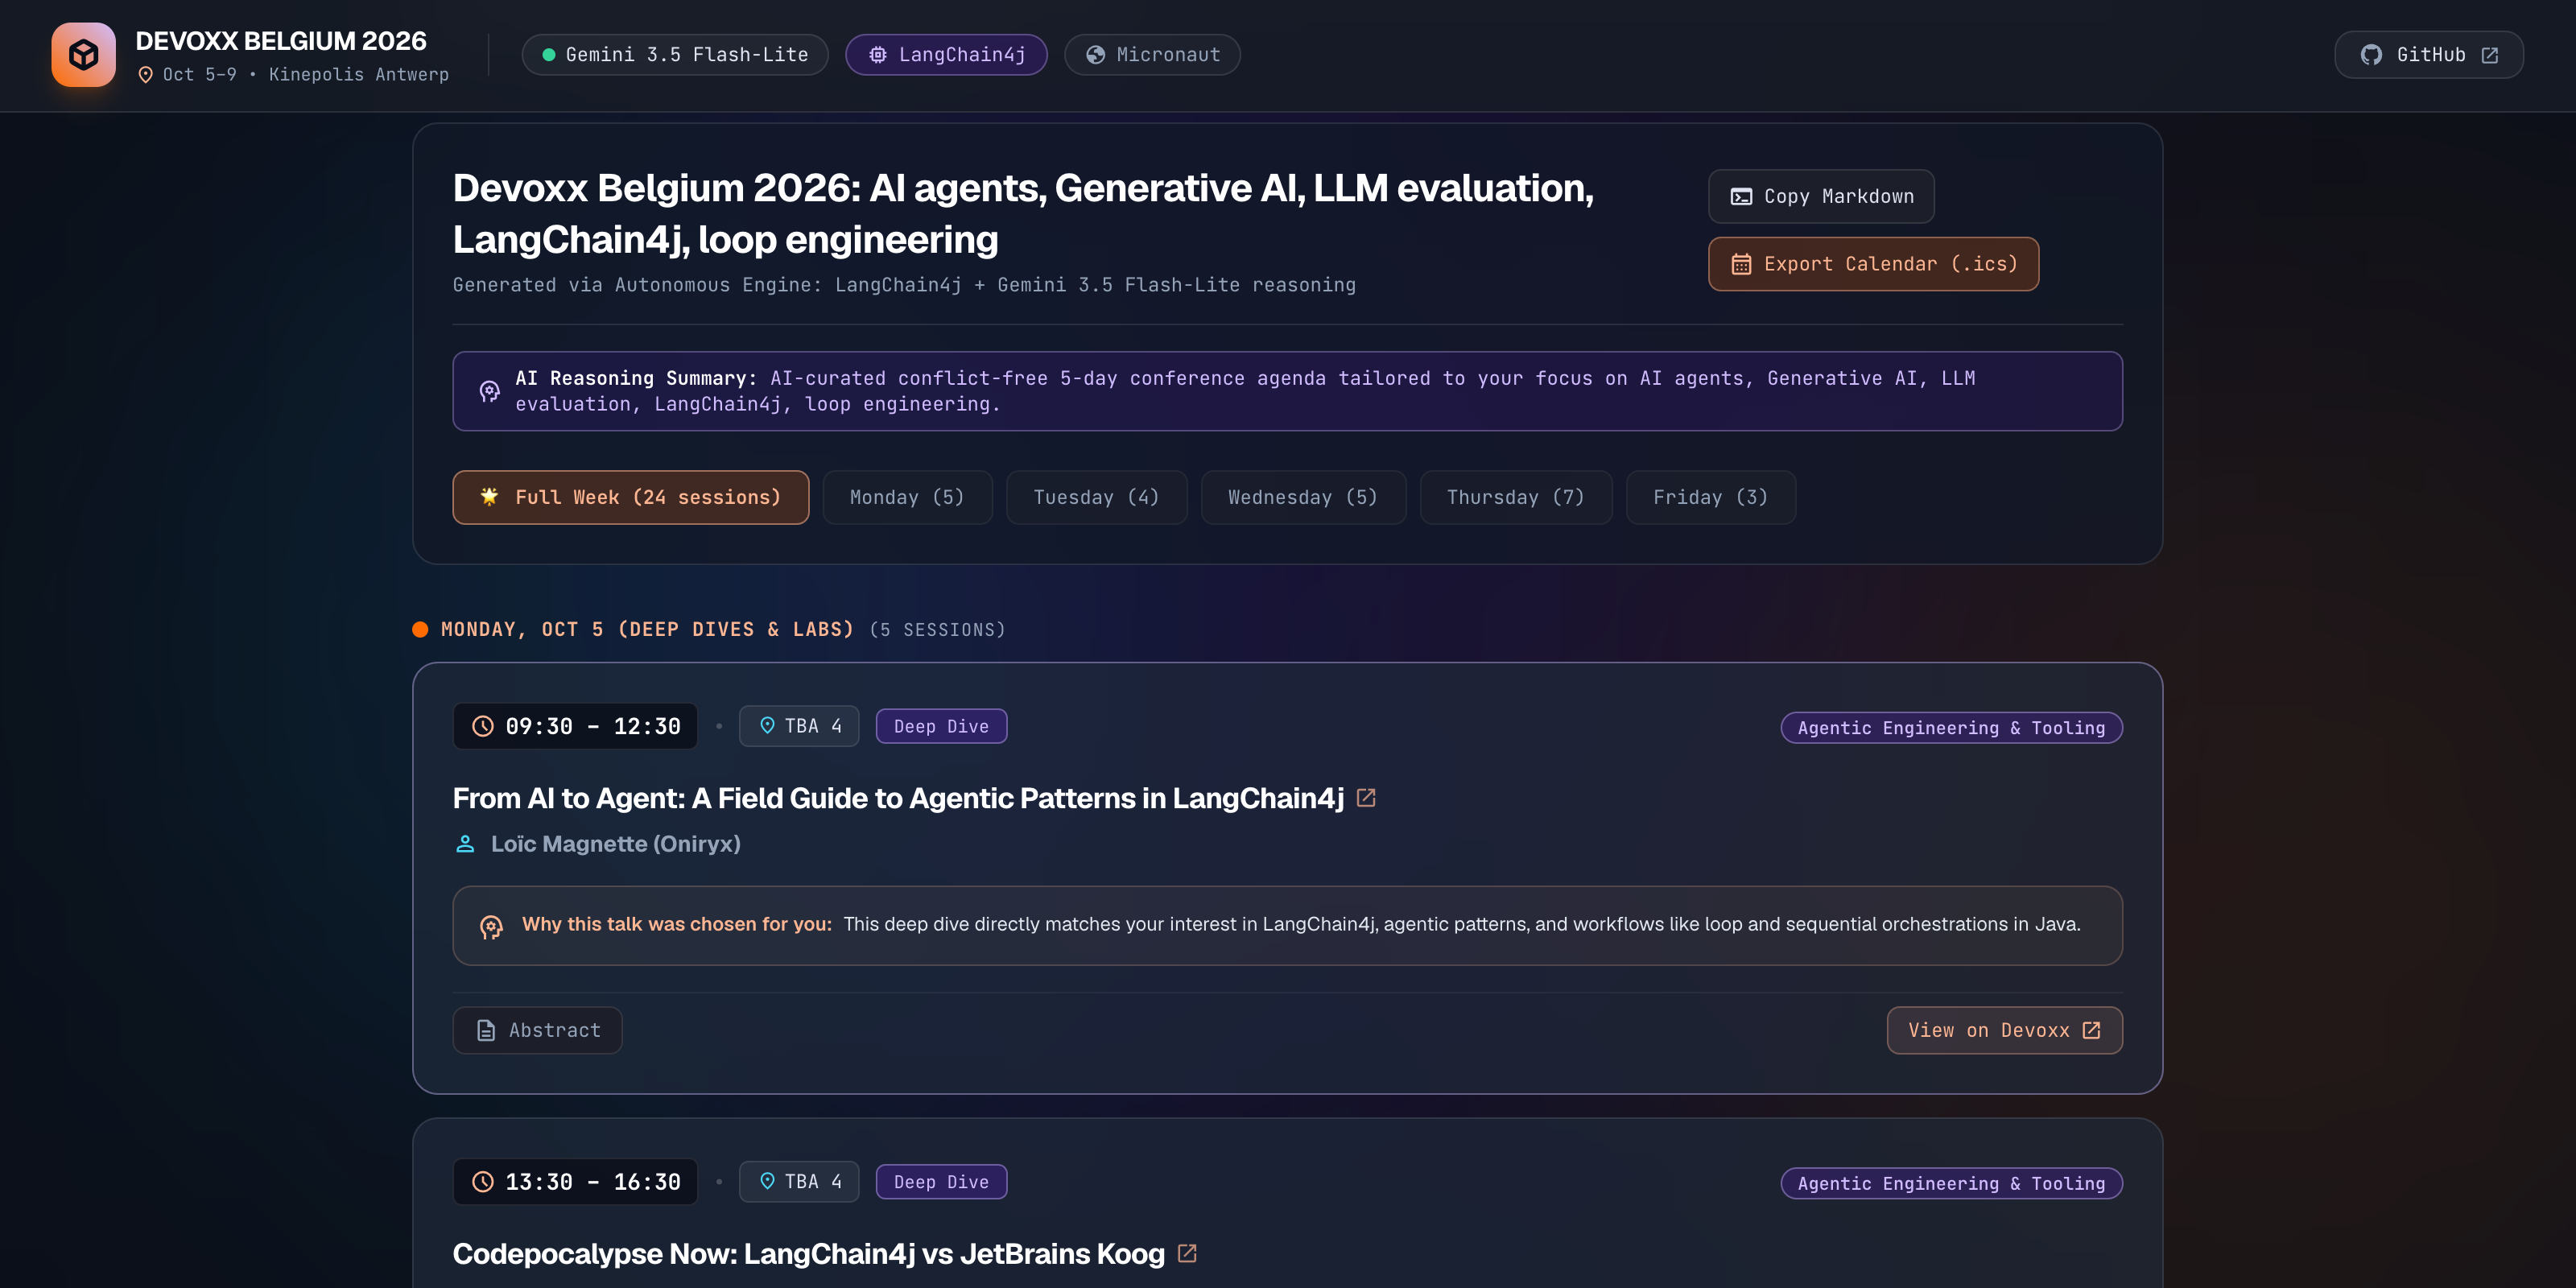Click the AI brain icon in Reasoning Summary
Screen dimensions: 2576x1288
pyautogui.click(x=489, y=391)
